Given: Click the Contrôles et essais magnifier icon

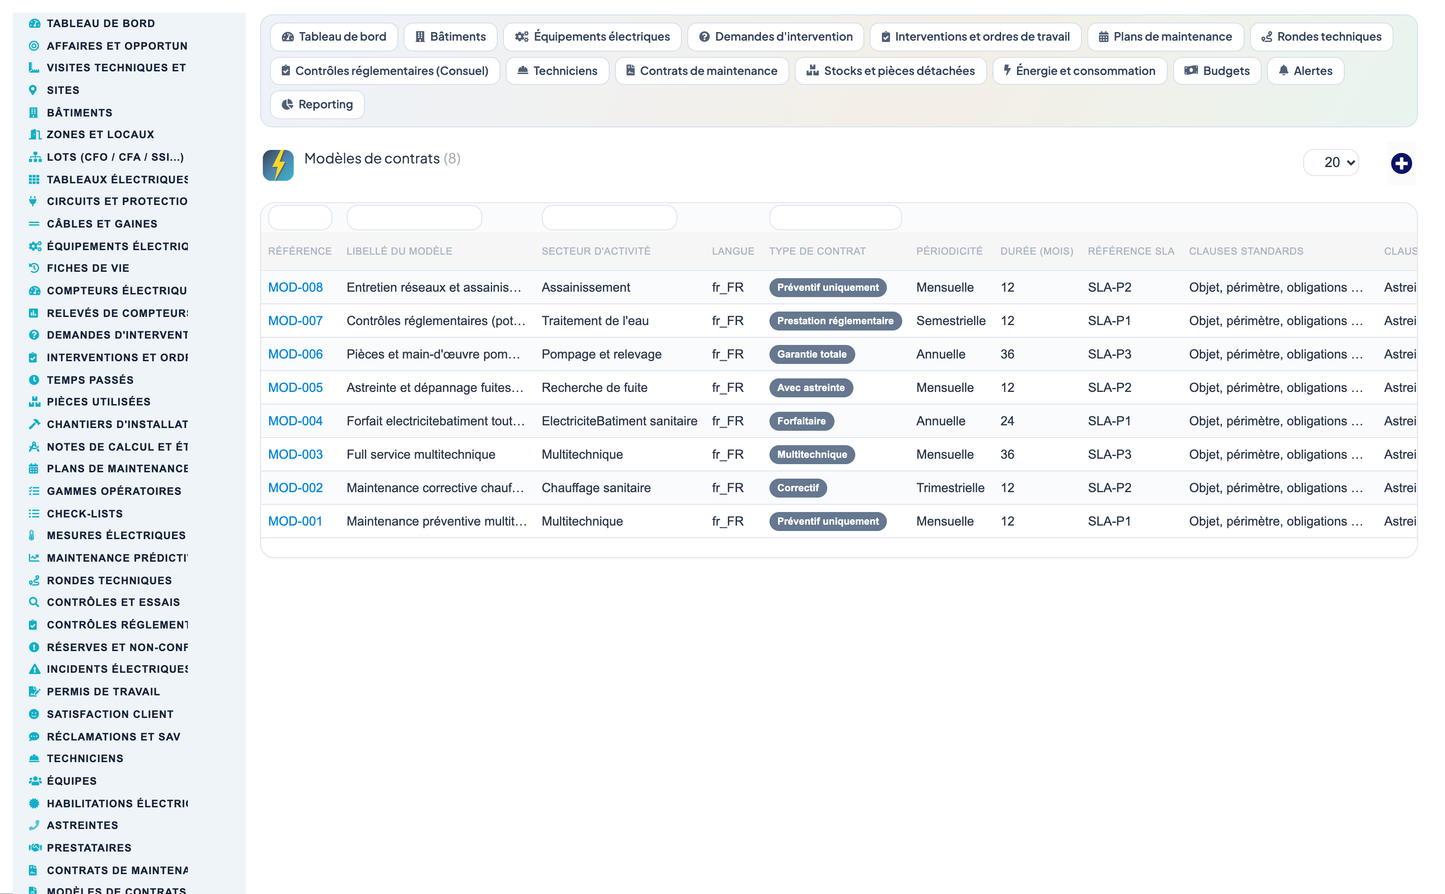Looking at the screenshot, I should (34, 602).
